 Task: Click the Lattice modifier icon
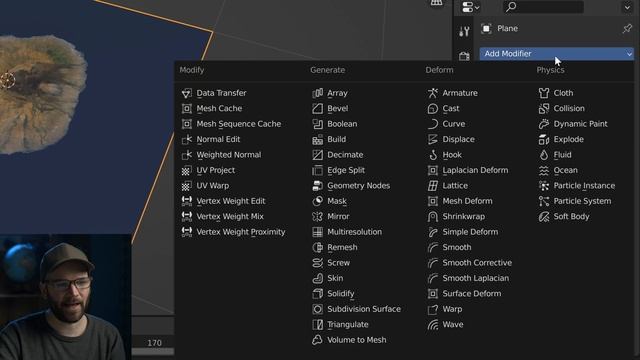[433, 186]
